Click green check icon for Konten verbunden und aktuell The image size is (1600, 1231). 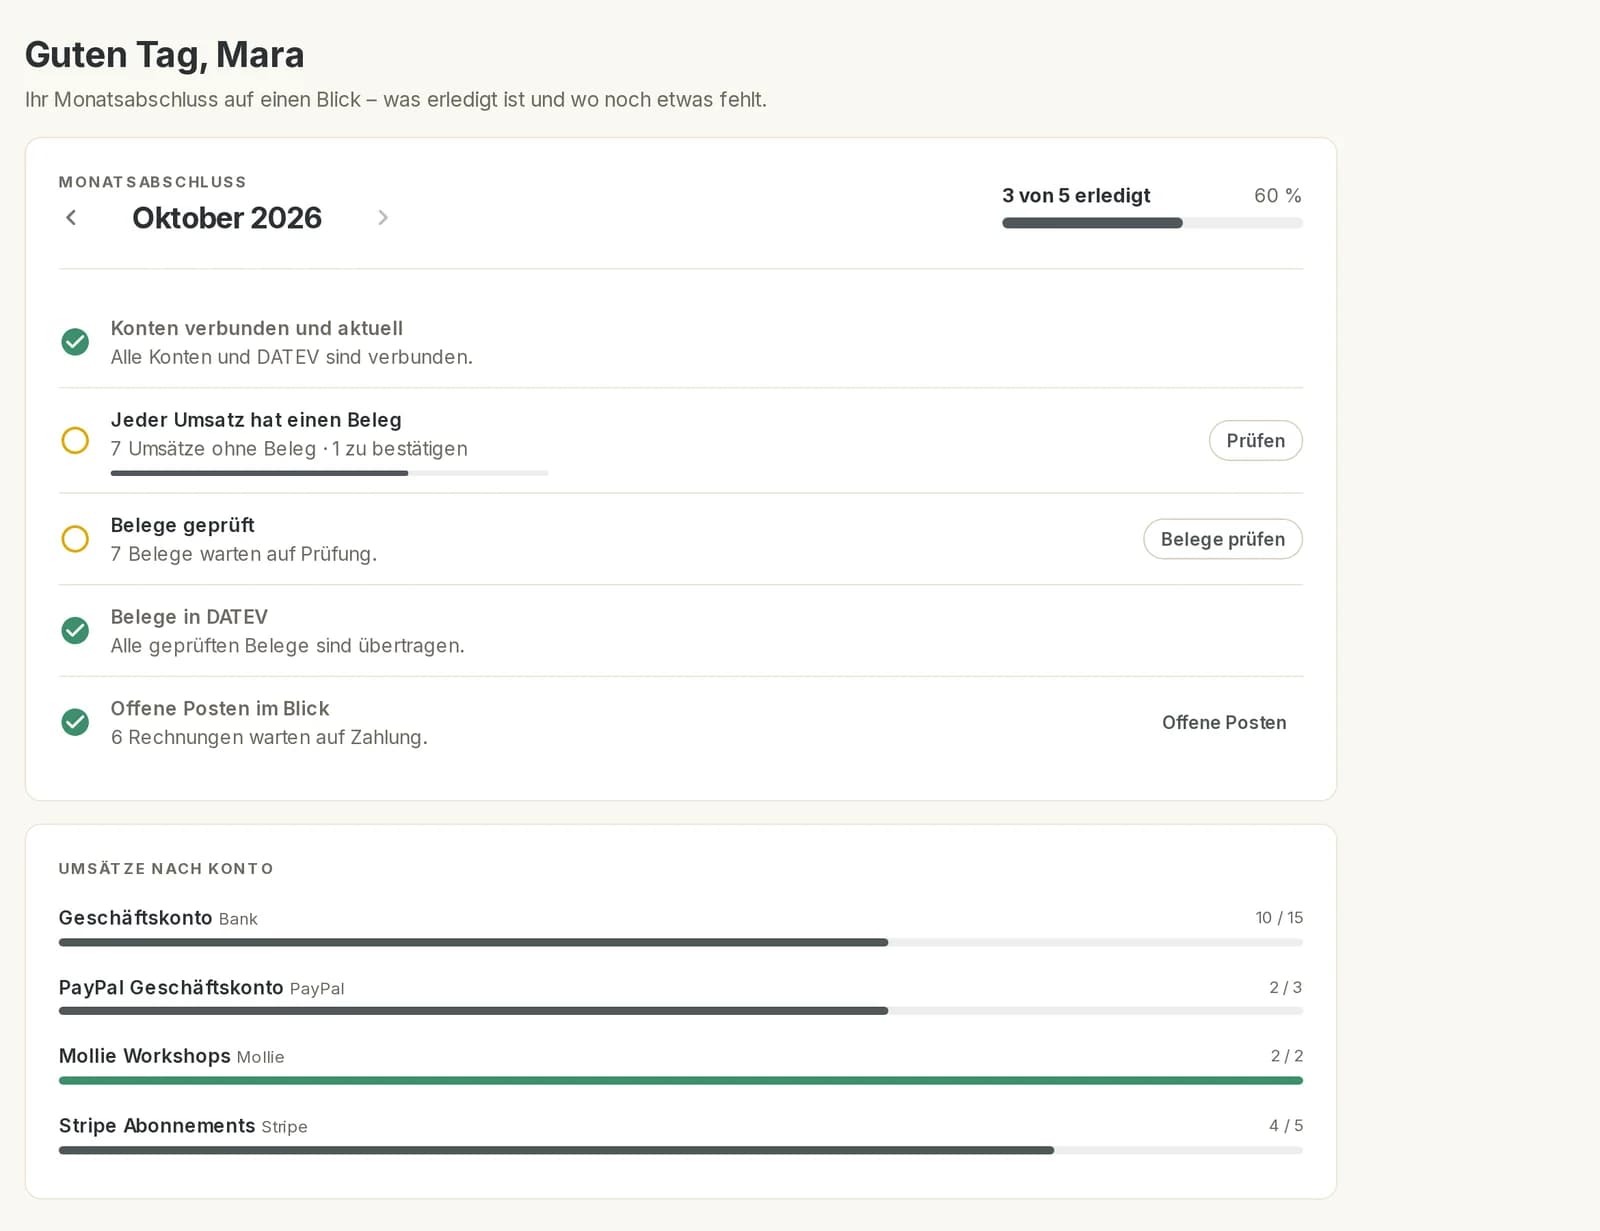pyautogui.click(x=75, y=342)
